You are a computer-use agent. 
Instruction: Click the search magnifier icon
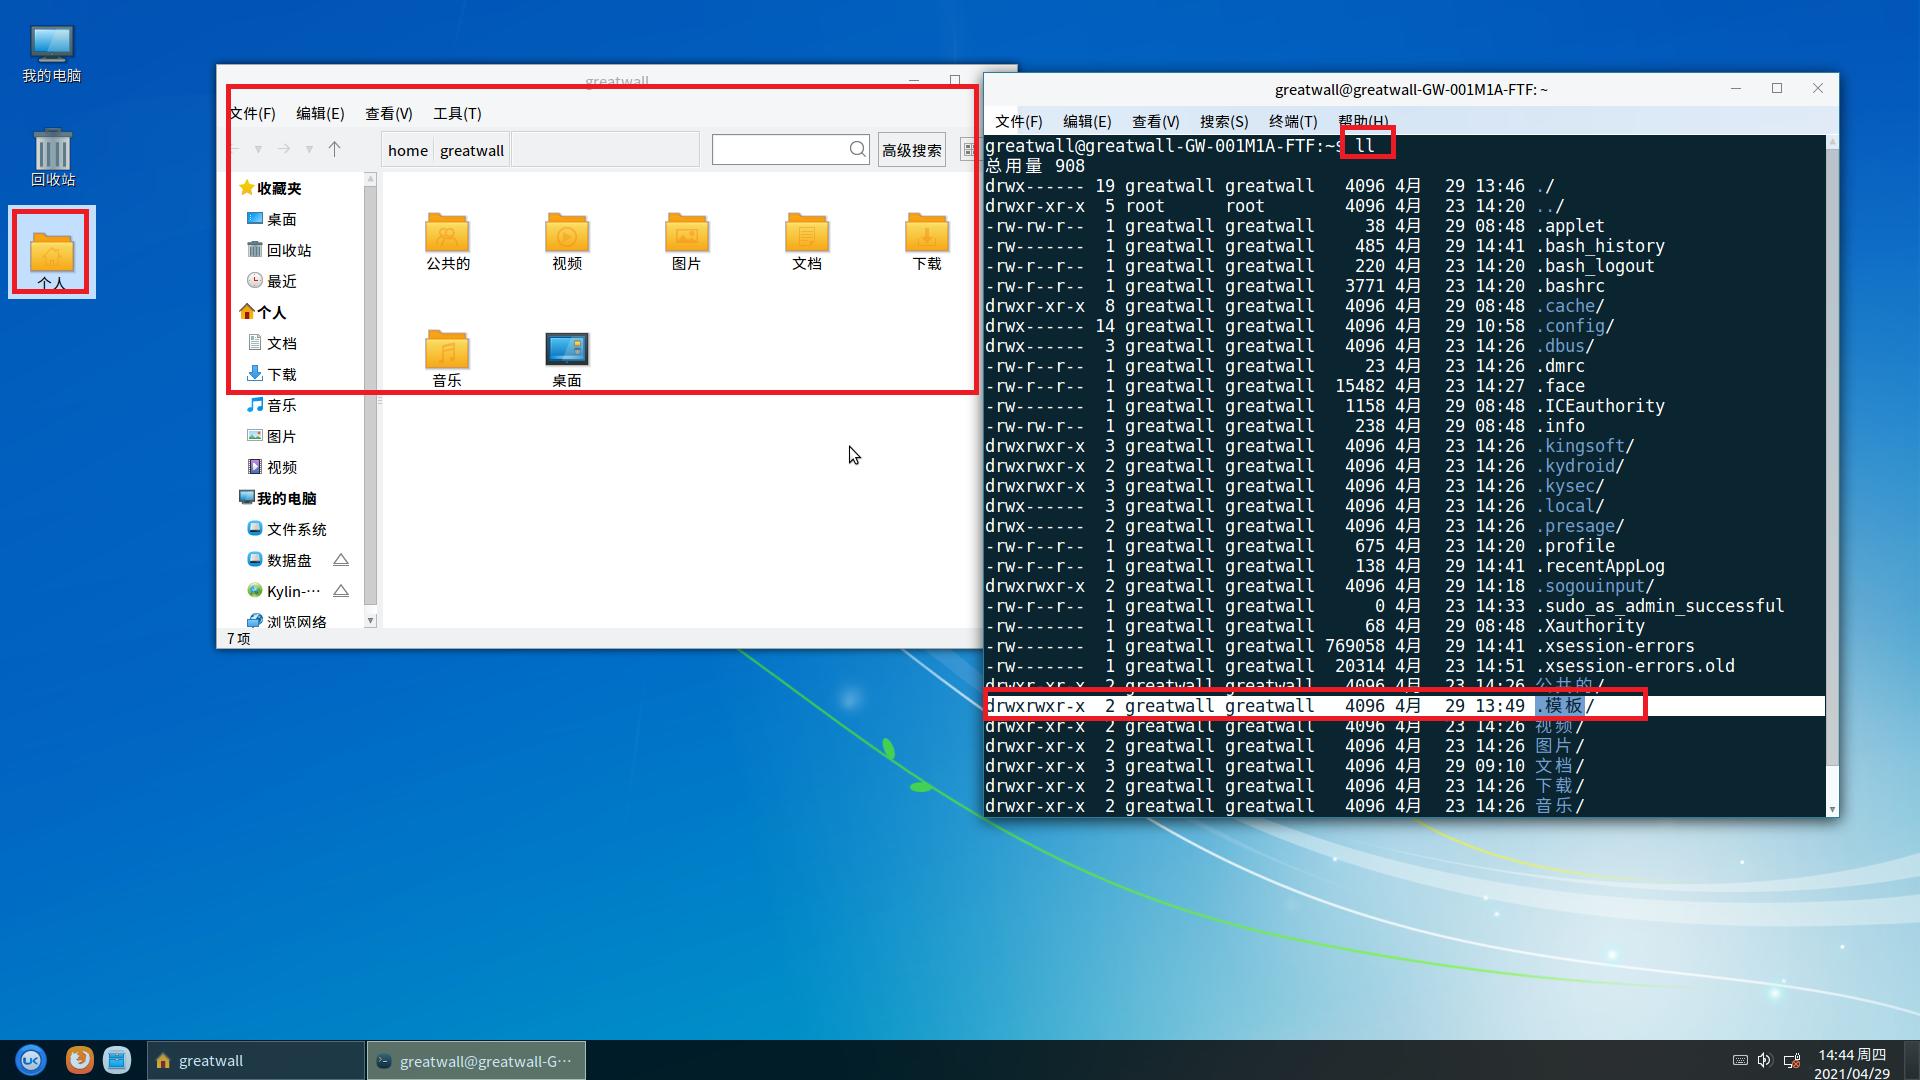point(858,149)
